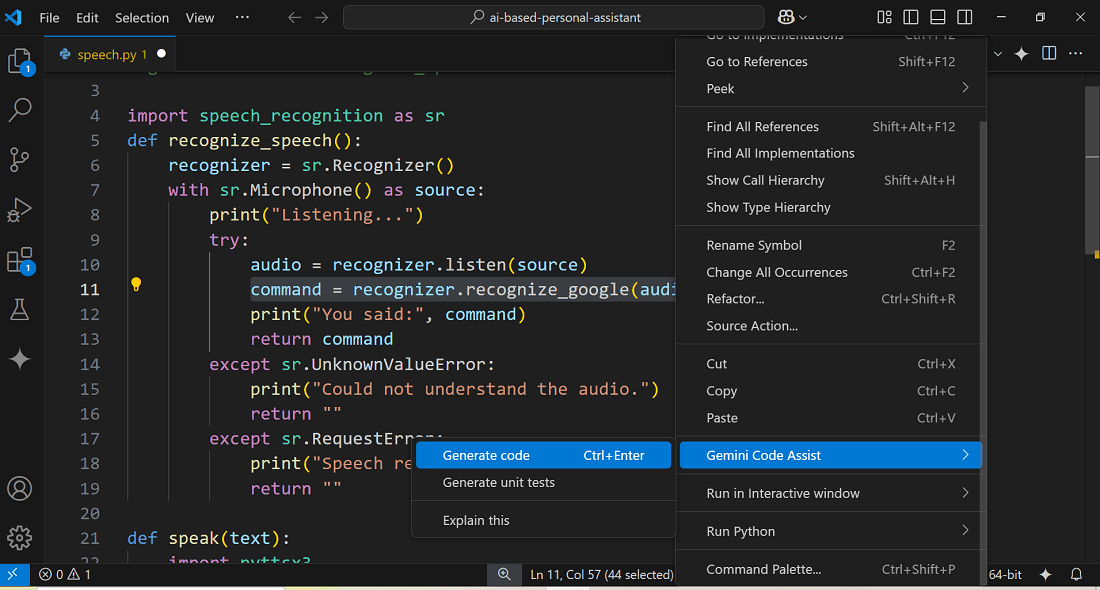Choose Generate code from the submenu
This screenshot has height=590, width=1100.
(x=544, y=455)
